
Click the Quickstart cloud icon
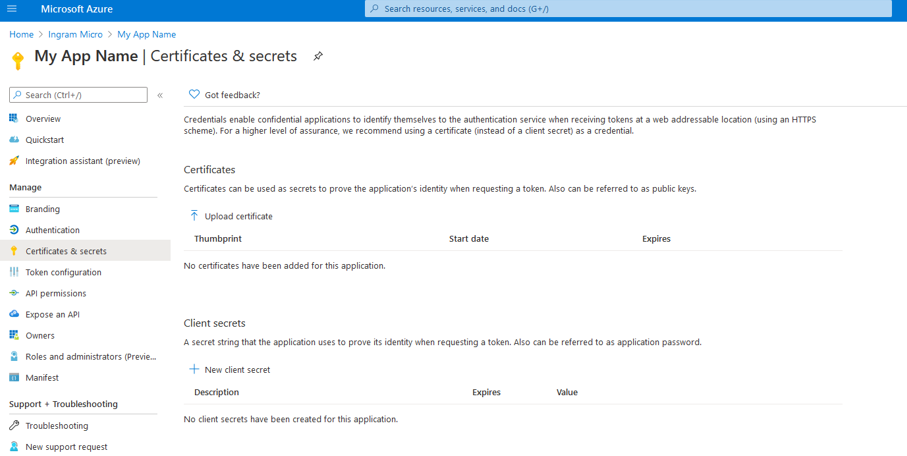coord(14,139)
